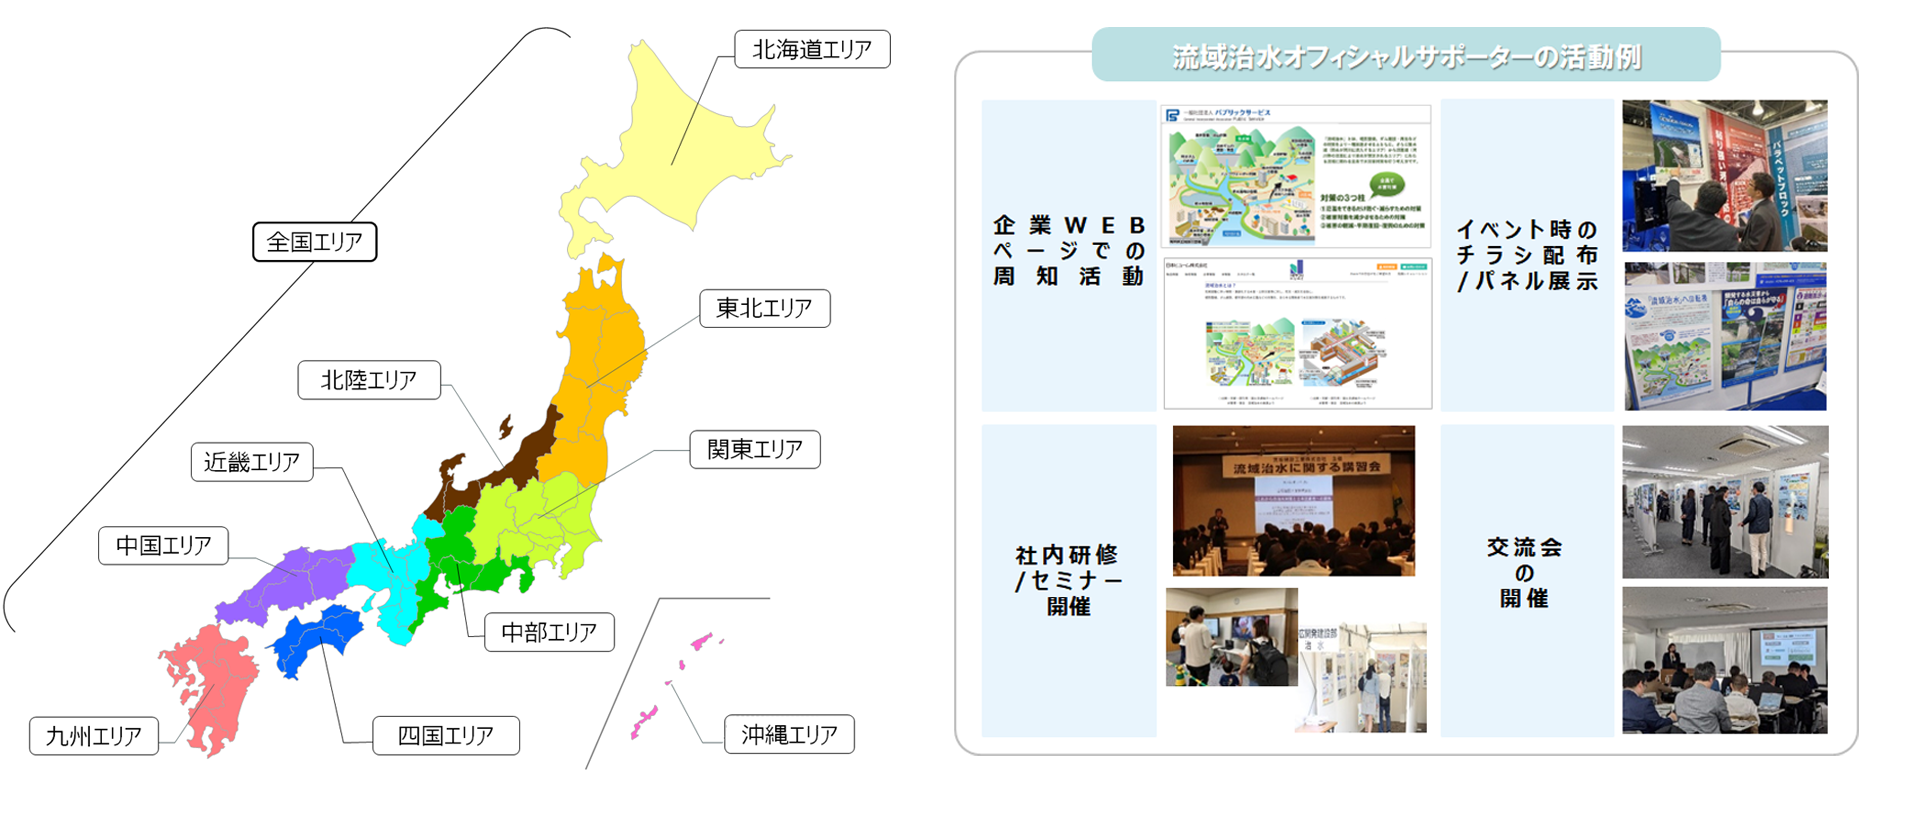Click the pink Kyushu region on map
The width and height of the screenshot is (1920, 837).
pyautogui.click(x=210, y=680)
